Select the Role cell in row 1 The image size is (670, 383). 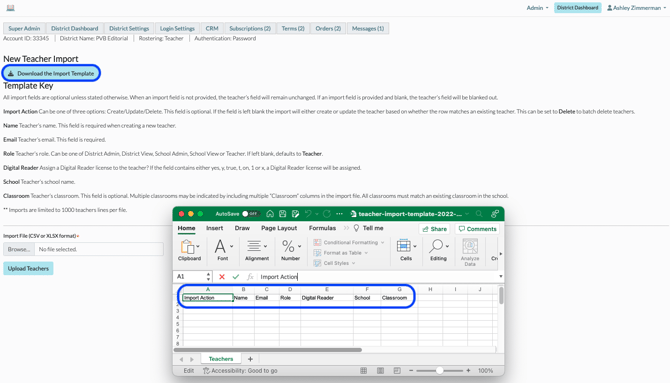290,298
